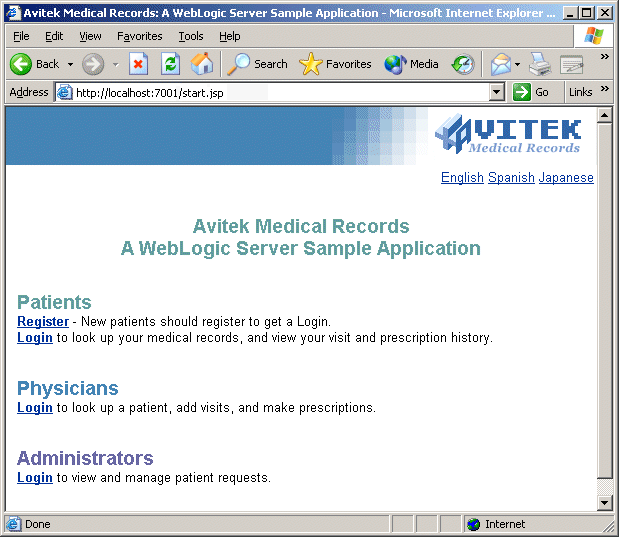Click the Patients heading text
Image resolution: width=619 pixels, height=537 pixels.
54,302
